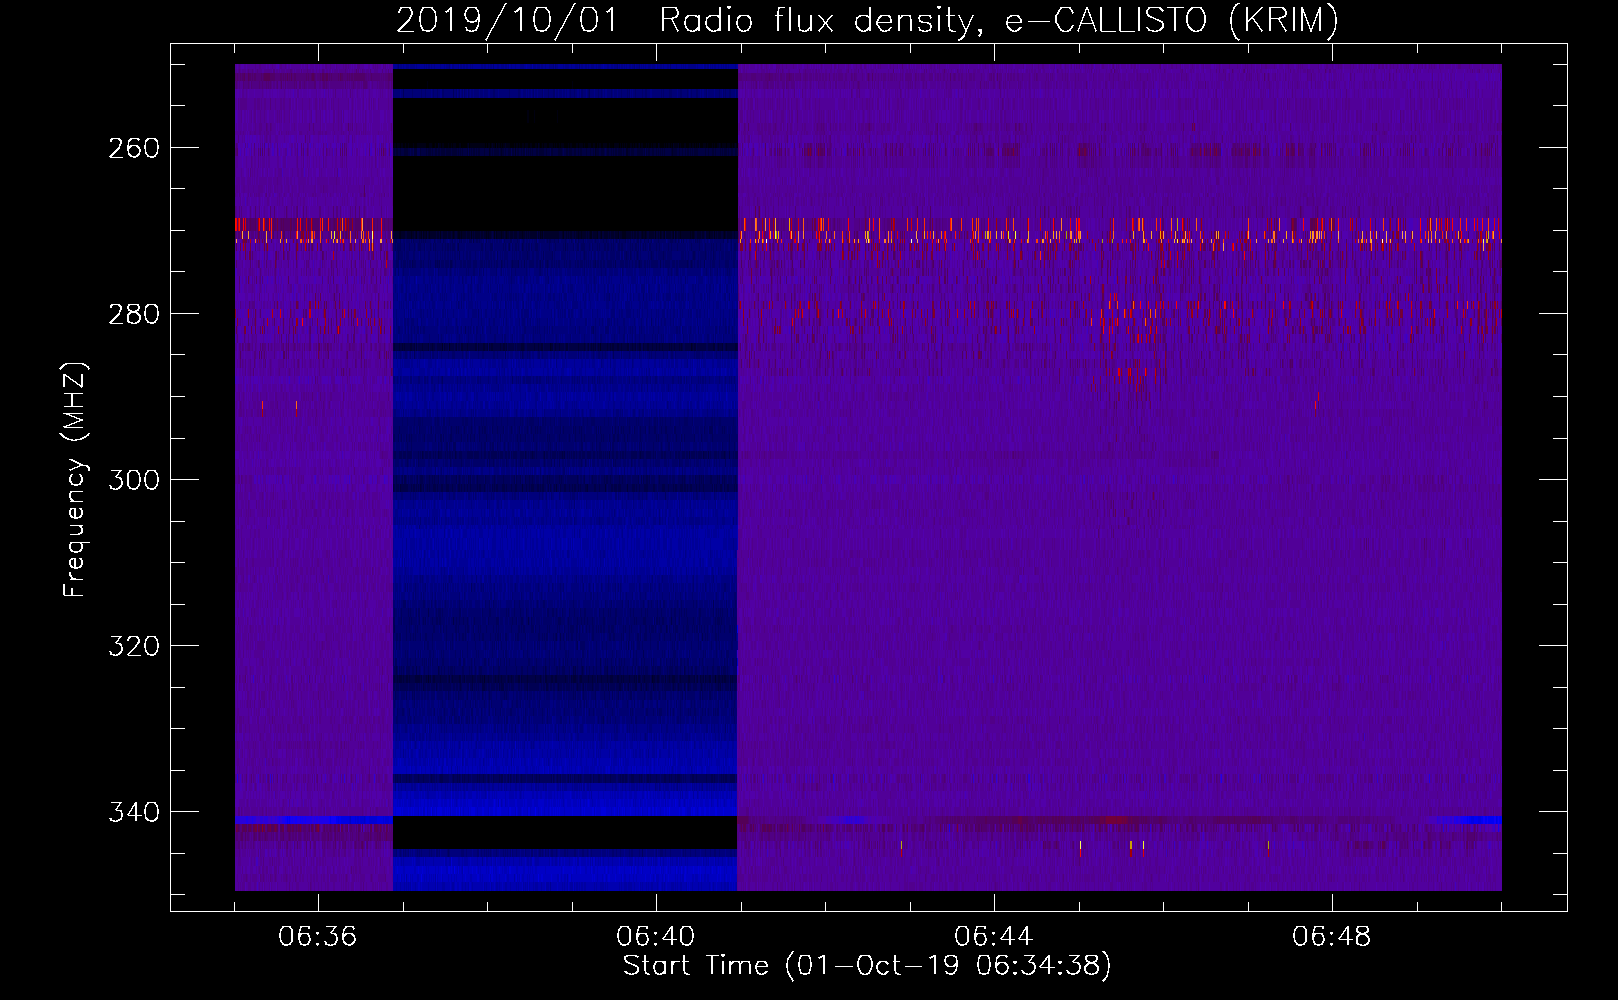Image resolution: width=1618 pixels, height=1000 pixels.
Task: Click the 340 frequency tick label
Action: coord(134,812)
